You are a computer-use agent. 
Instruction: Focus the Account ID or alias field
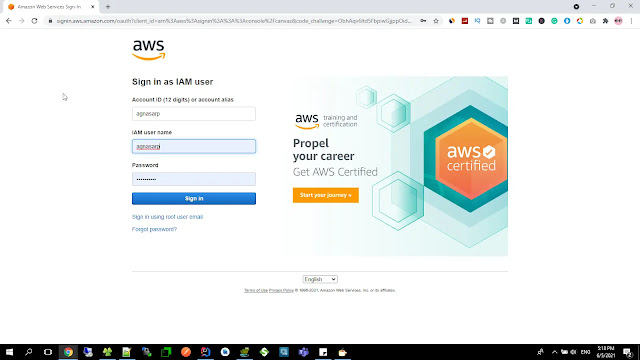coord(194,113)
